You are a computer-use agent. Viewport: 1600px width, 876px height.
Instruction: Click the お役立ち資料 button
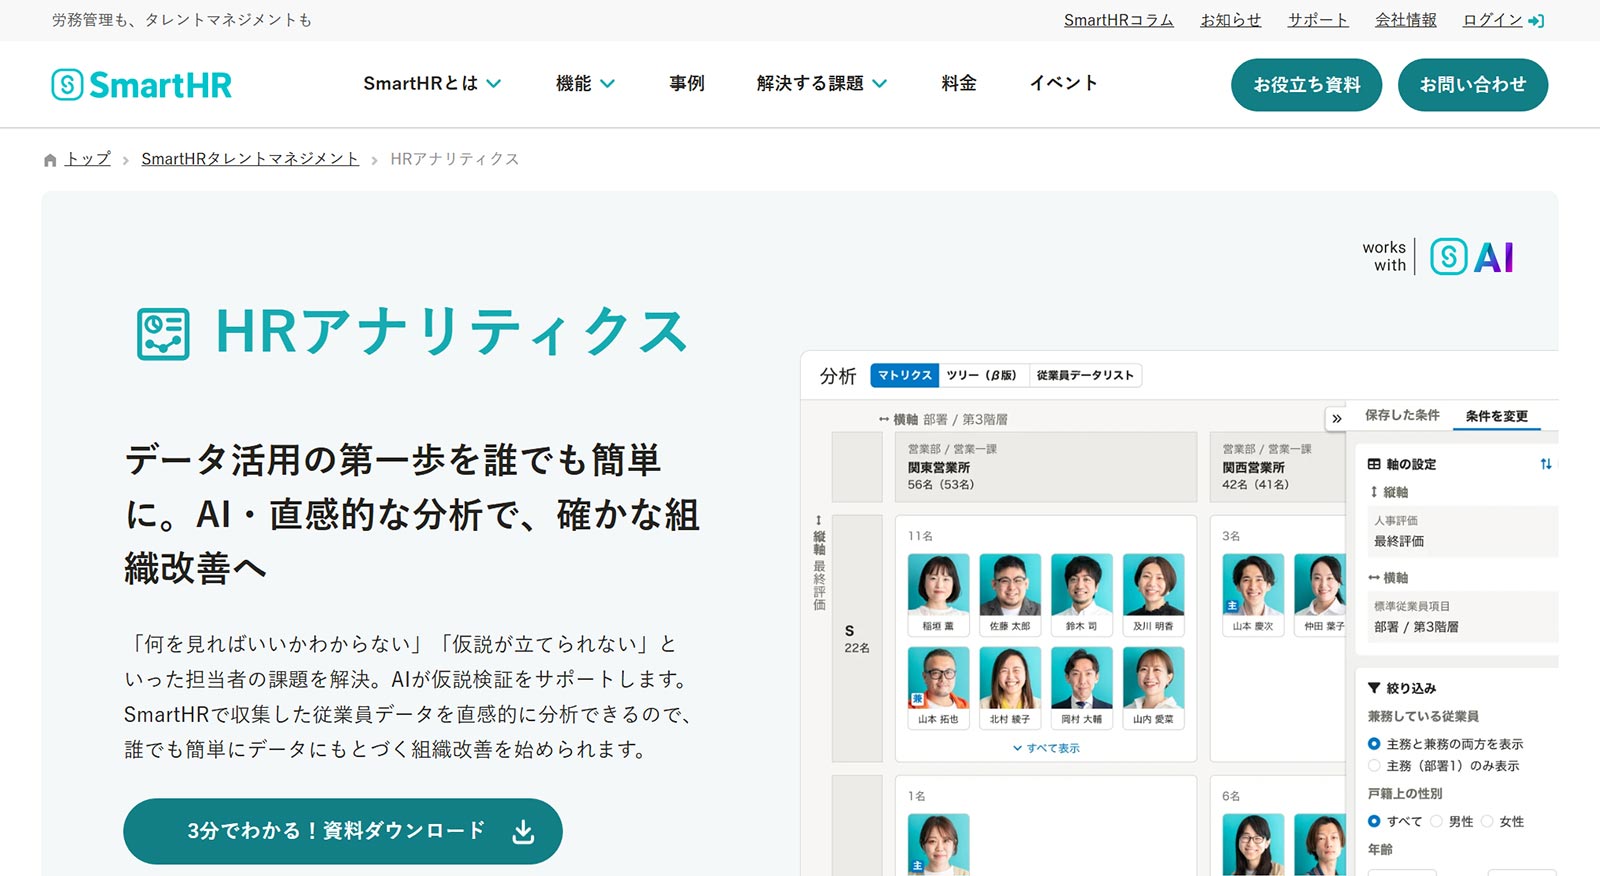[x=1307, y=85]
